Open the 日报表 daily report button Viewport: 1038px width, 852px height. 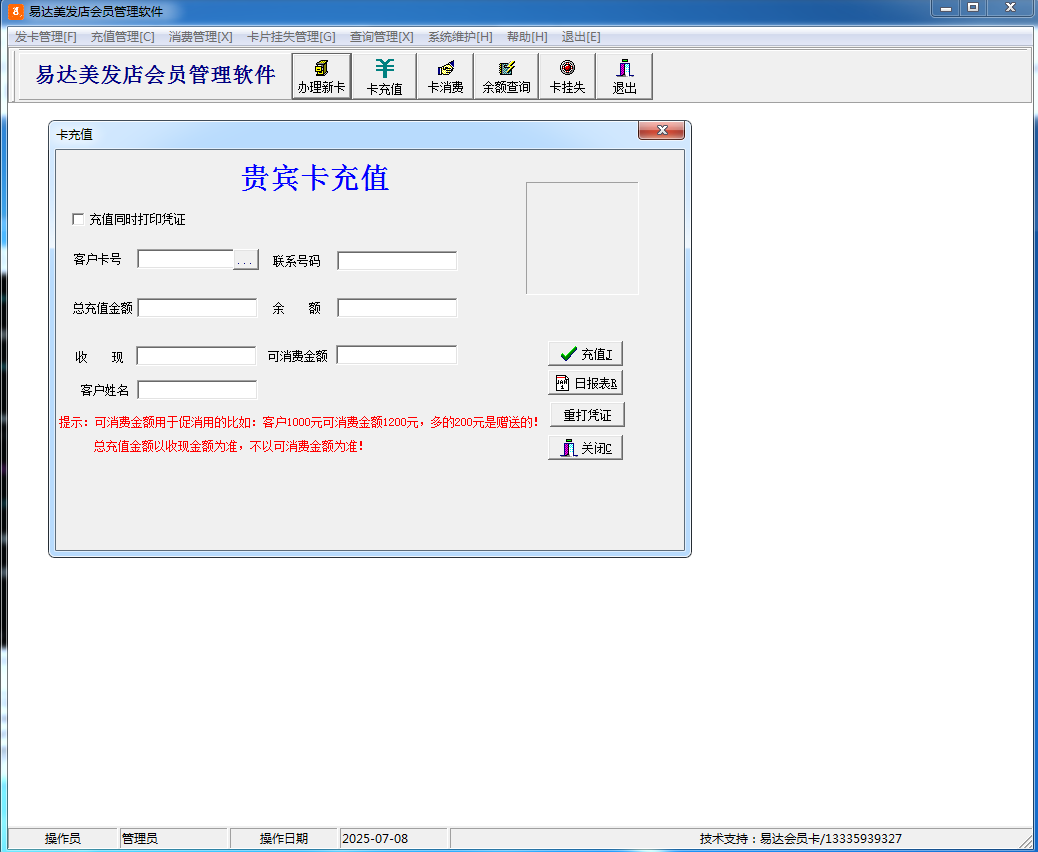pos(586,383)
